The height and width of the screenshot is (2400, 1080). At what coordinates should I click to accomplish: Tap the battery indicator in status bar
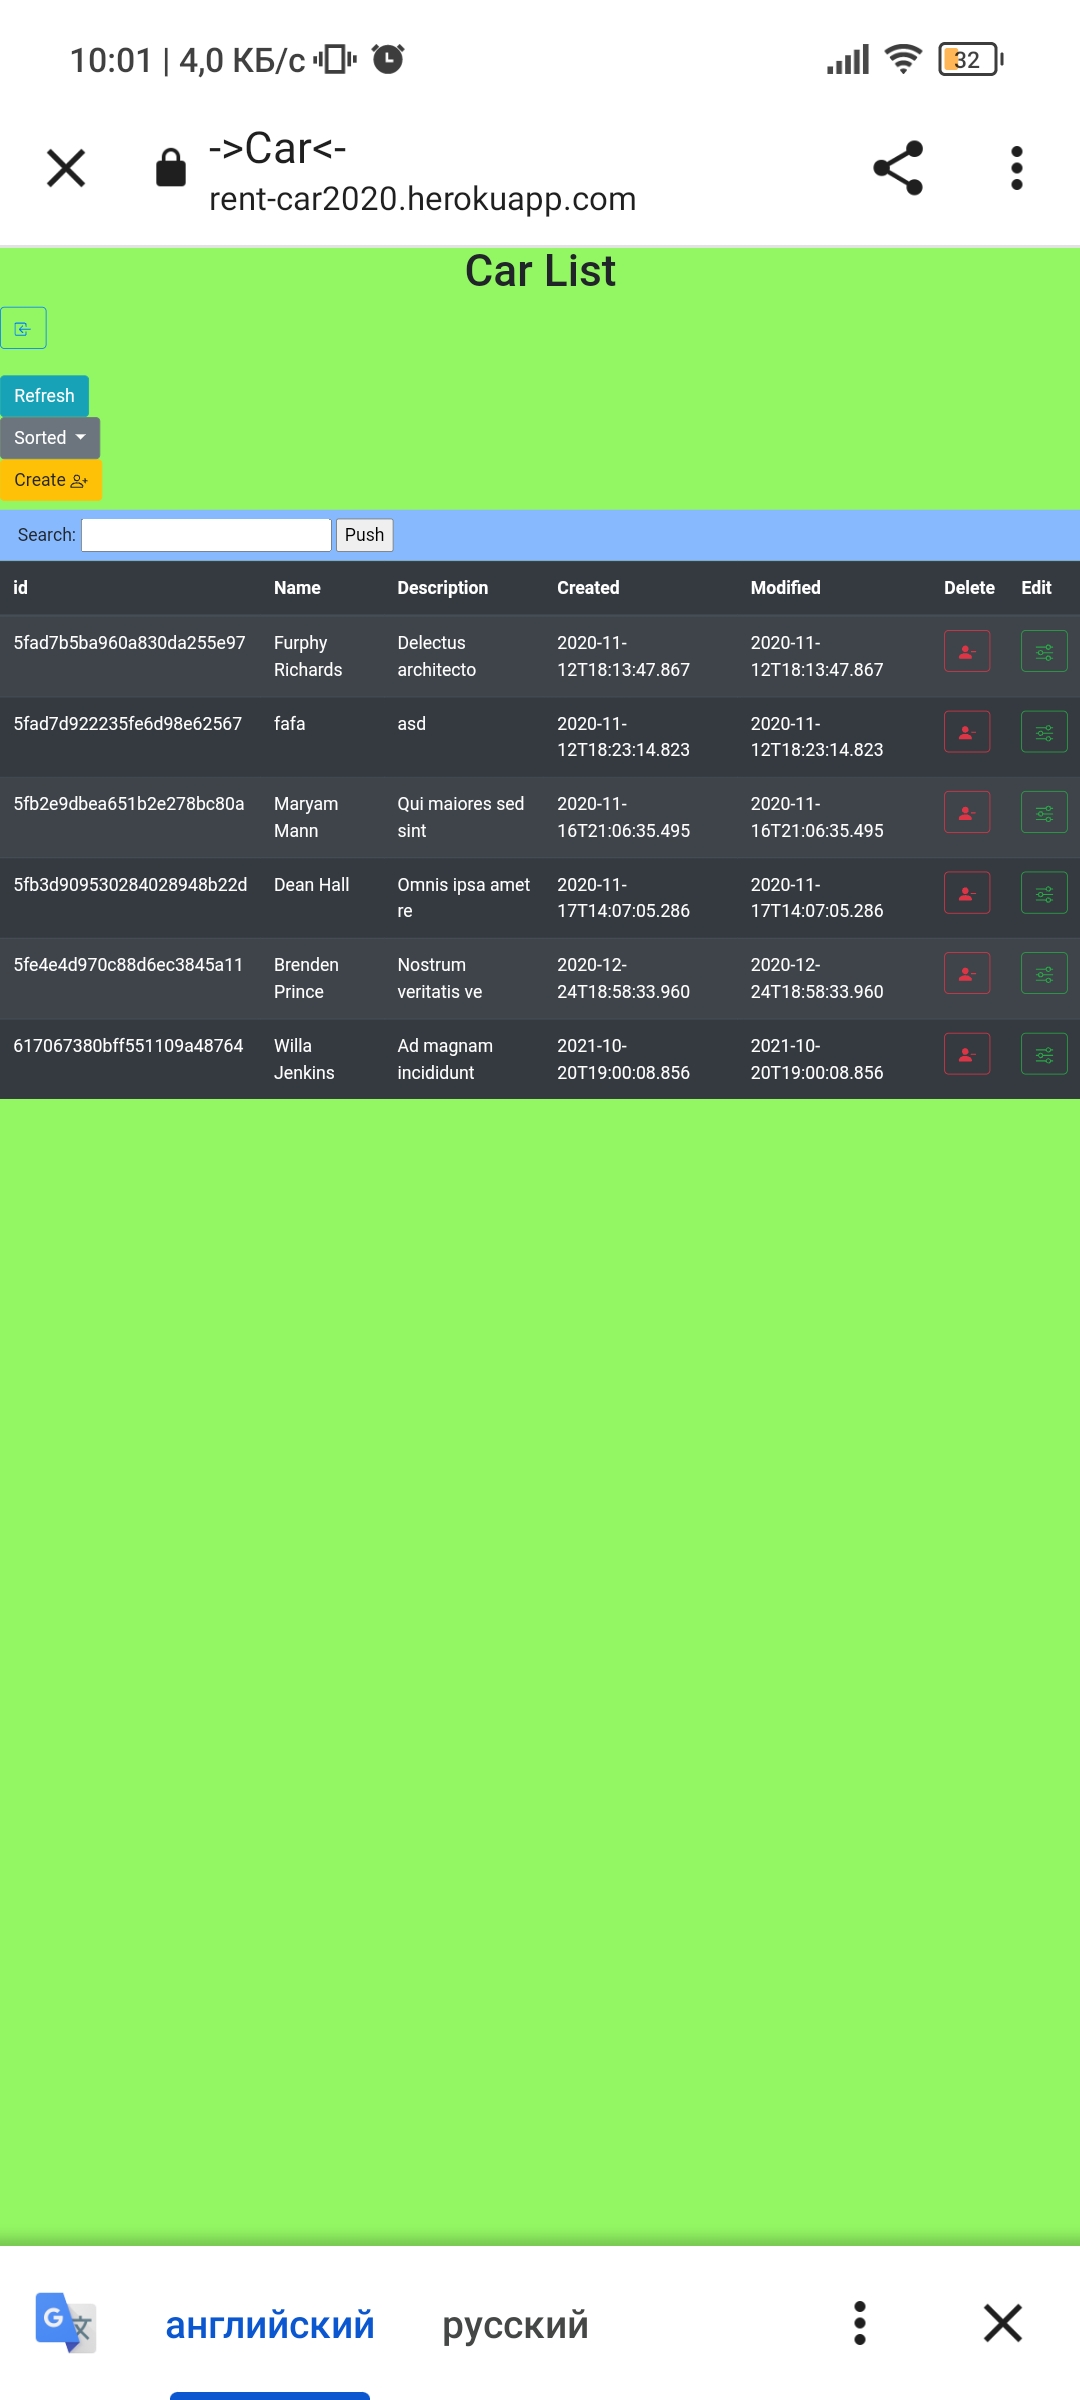click(971, 60)
